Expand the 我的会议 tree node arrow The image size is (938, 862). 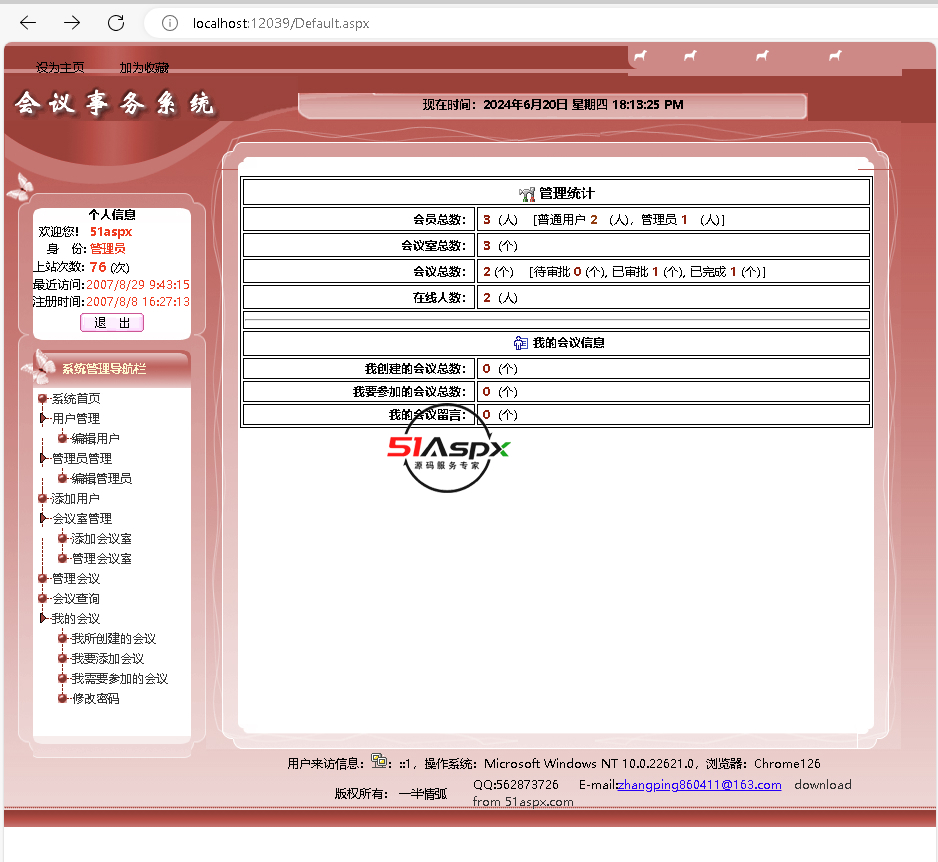click(x=43, y=618)
